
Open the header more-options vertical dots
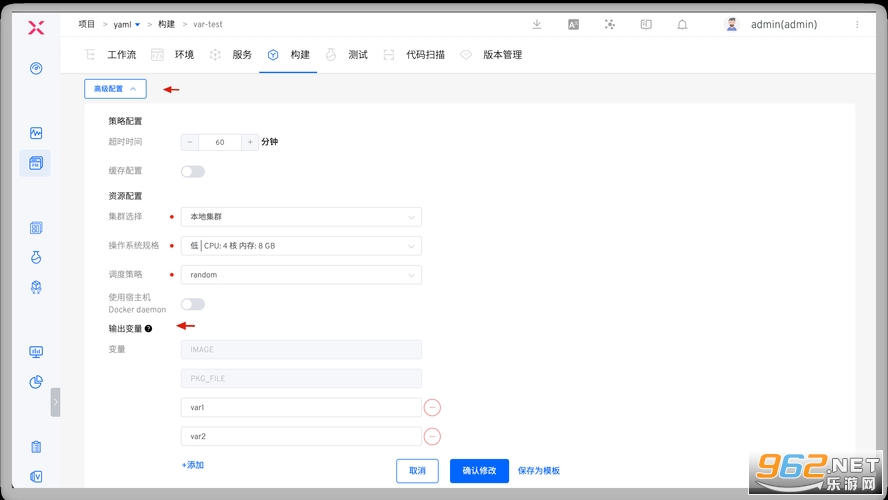click(857, 24)
